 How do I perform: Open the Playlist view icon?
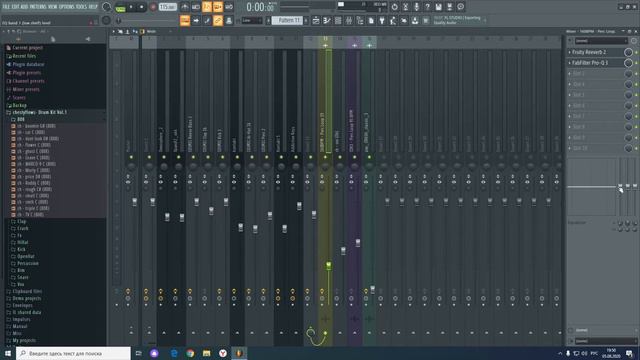pos(316,20)
